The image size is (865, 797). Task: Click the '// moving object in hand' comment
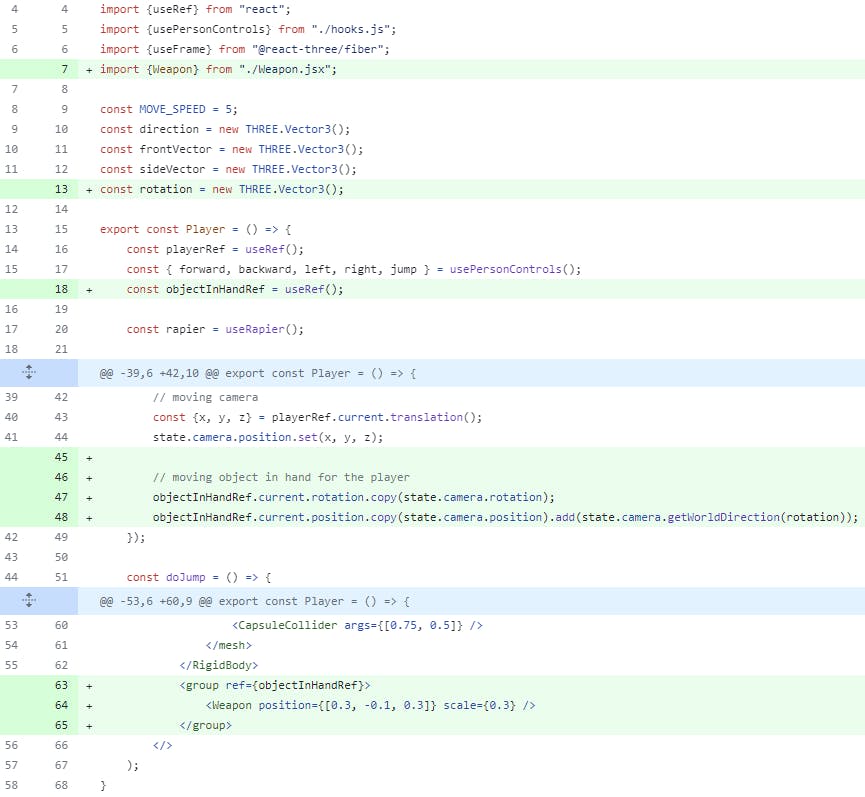[x=281, y=477]
